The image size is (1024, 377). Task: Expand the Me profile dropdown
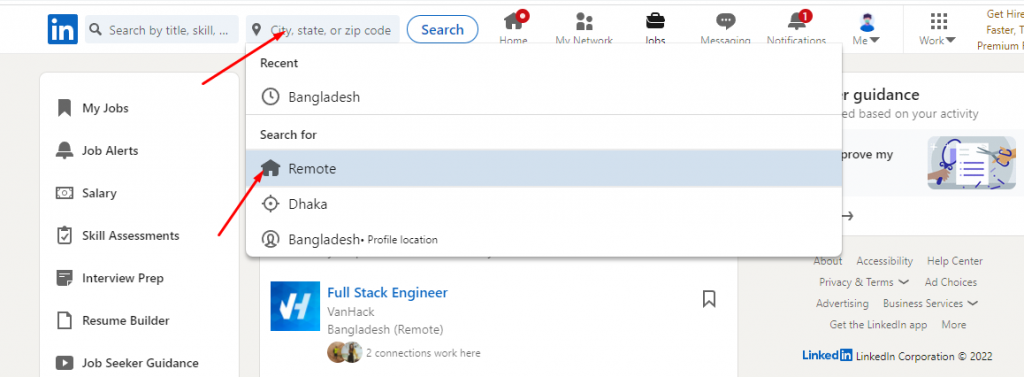click(x=867, y=29)
